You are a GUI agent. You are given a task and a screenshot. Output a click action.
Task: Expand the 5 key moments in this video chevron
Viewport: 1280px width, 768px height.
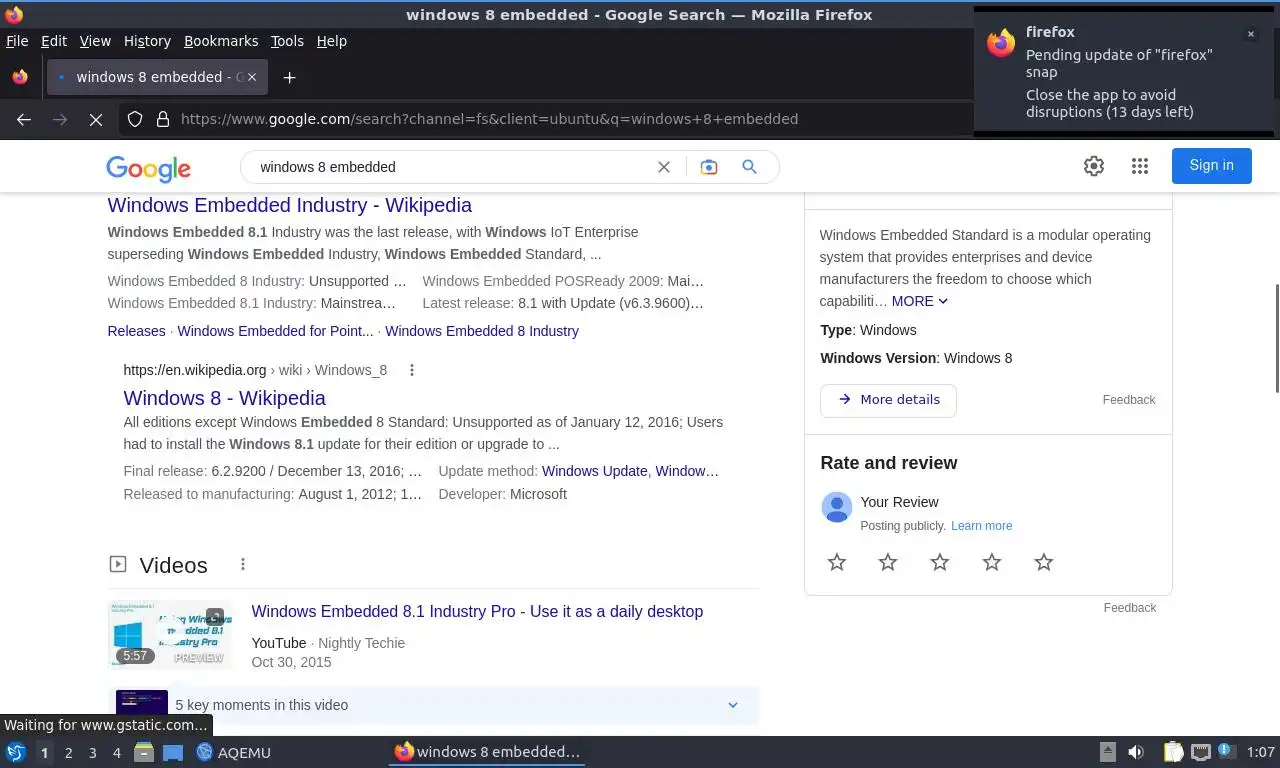733,705
